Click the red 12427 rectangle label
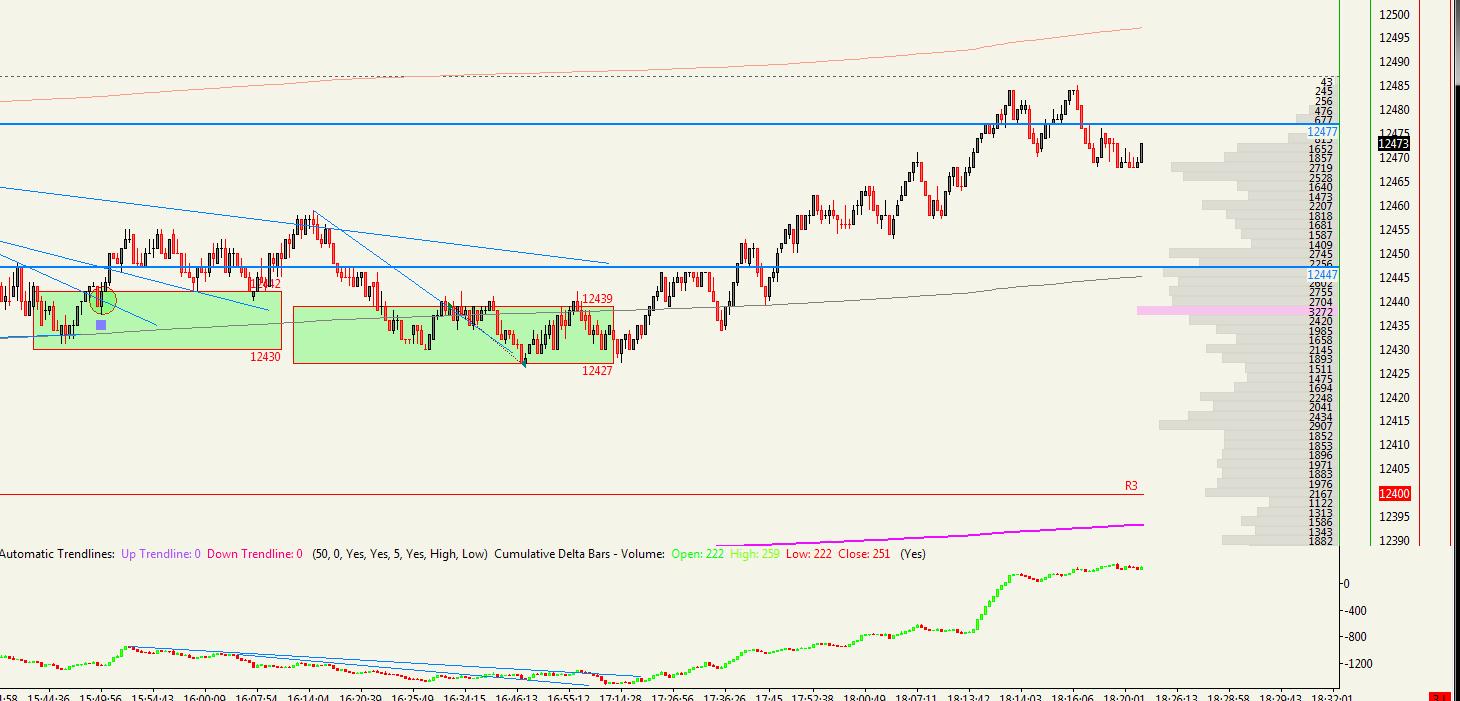 (x=597, y=370)
